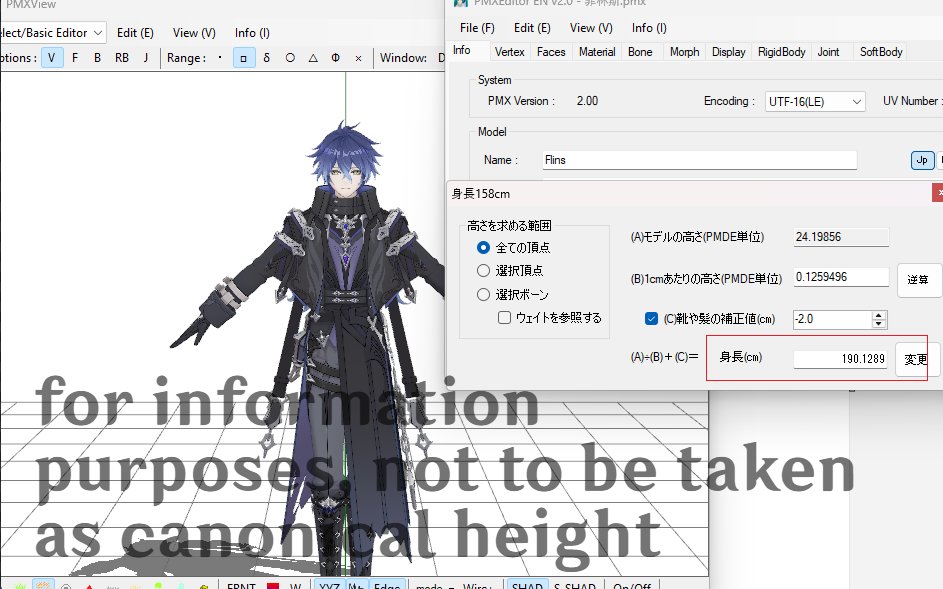The width and height of the screenshot is (943, 589).
Task: Open the Select/Basic Editor dropdown in PMXView
Action: point(53,32)
